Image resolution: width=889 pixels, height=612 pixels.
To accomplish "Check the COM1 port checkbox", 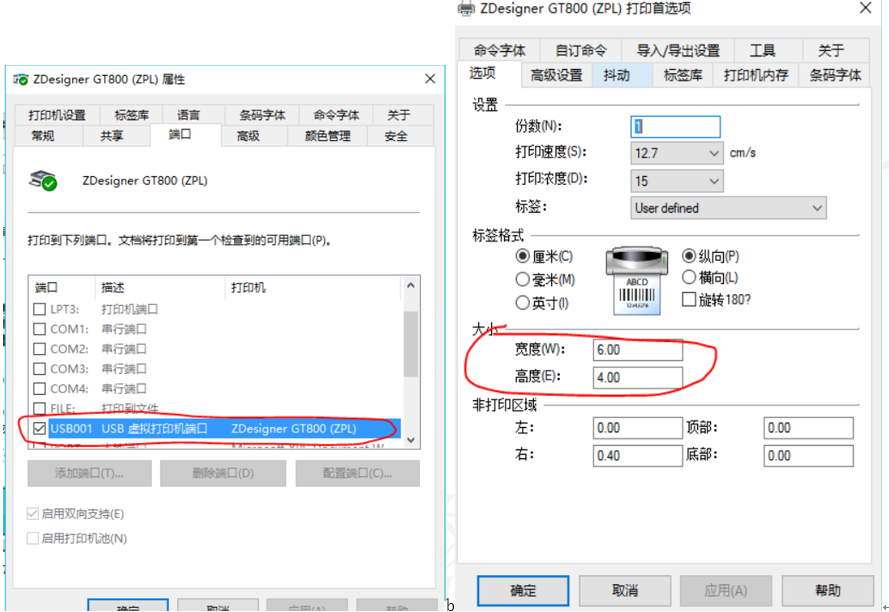I will [40, 329].
